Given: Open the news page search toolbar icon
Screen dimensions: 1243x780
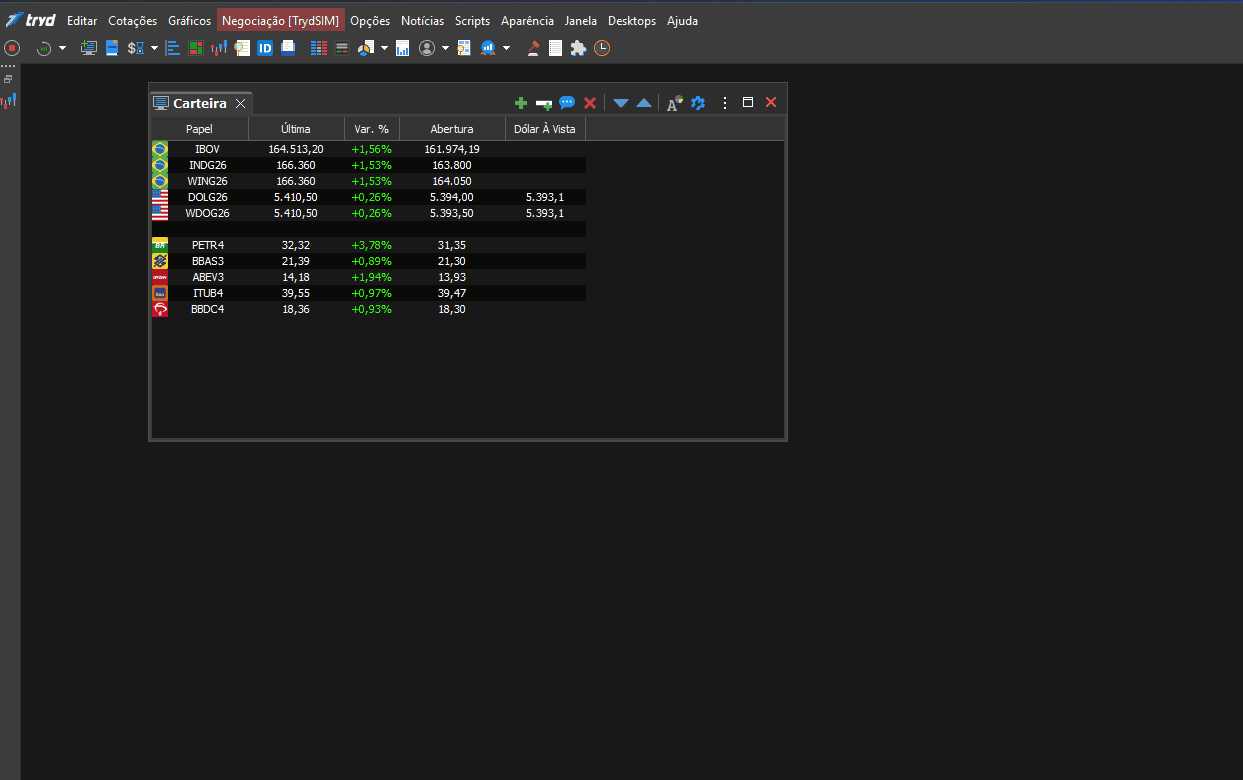Looking at the screenshot, I should pyautogui.click(x=464, y=48).
